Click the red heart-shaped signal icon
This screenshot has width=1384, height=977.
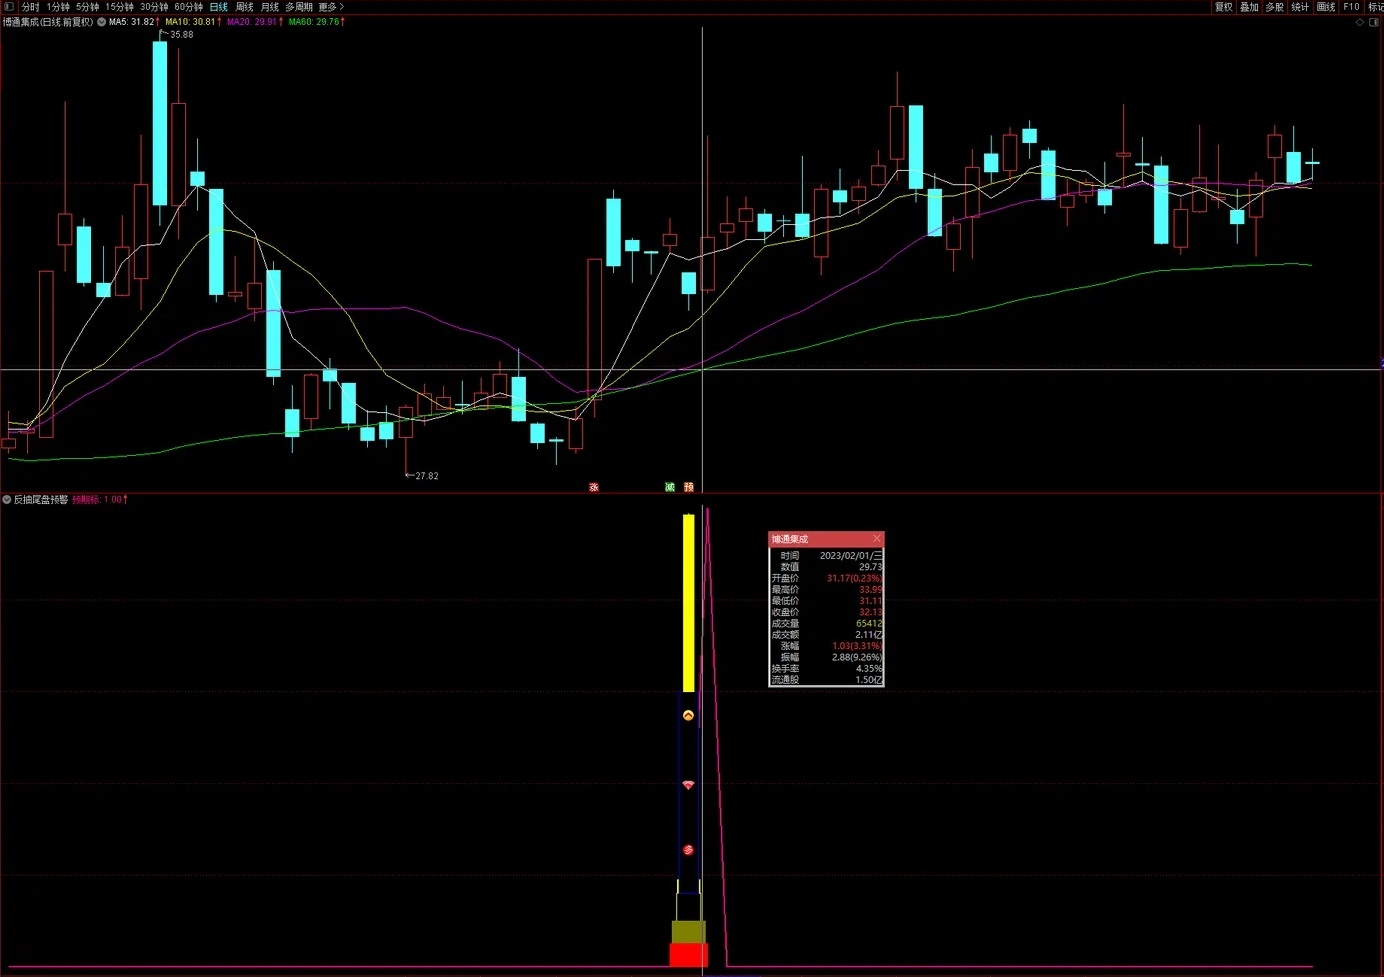point(688,785)
